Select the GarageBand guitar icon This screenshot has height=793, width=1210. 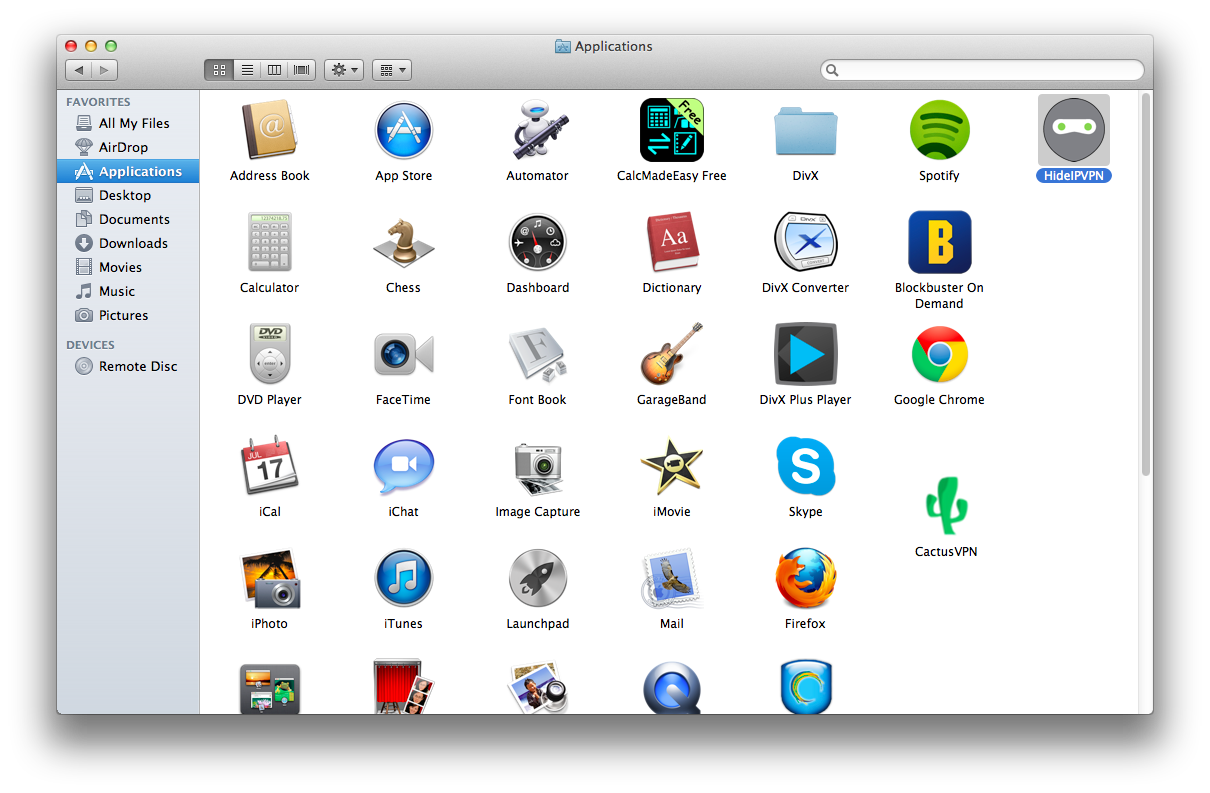tap(672, 354)
